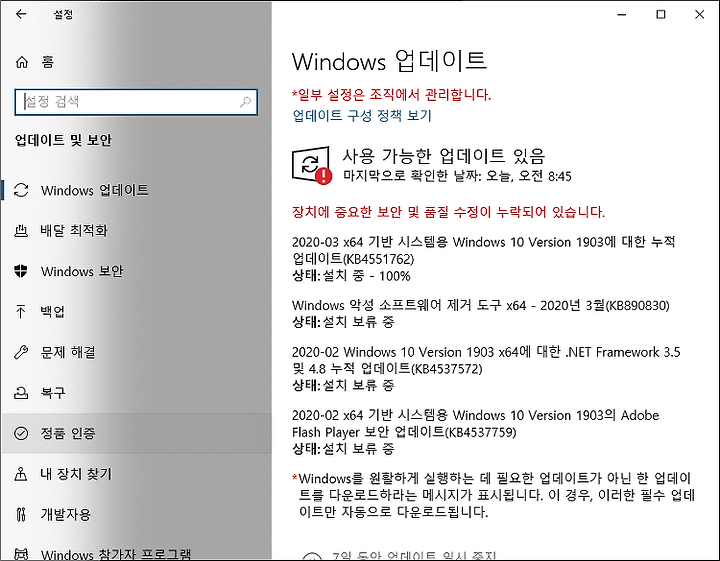The image size is (720, 561).
Task: Select 문제 해결 in the sidebar
Action: point(136,352)
